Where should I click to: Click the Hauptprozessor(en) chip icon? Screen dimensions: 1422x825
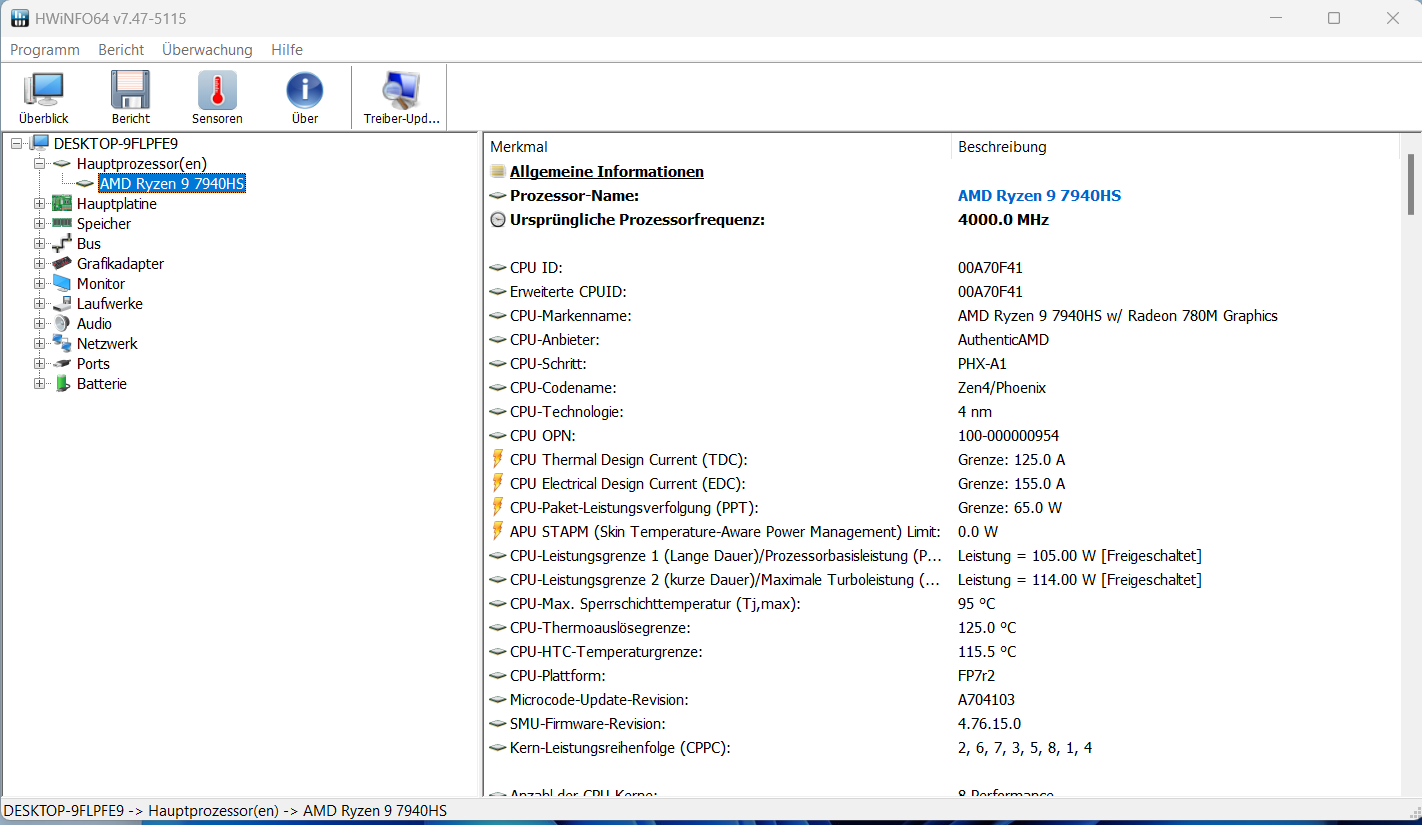62,163
